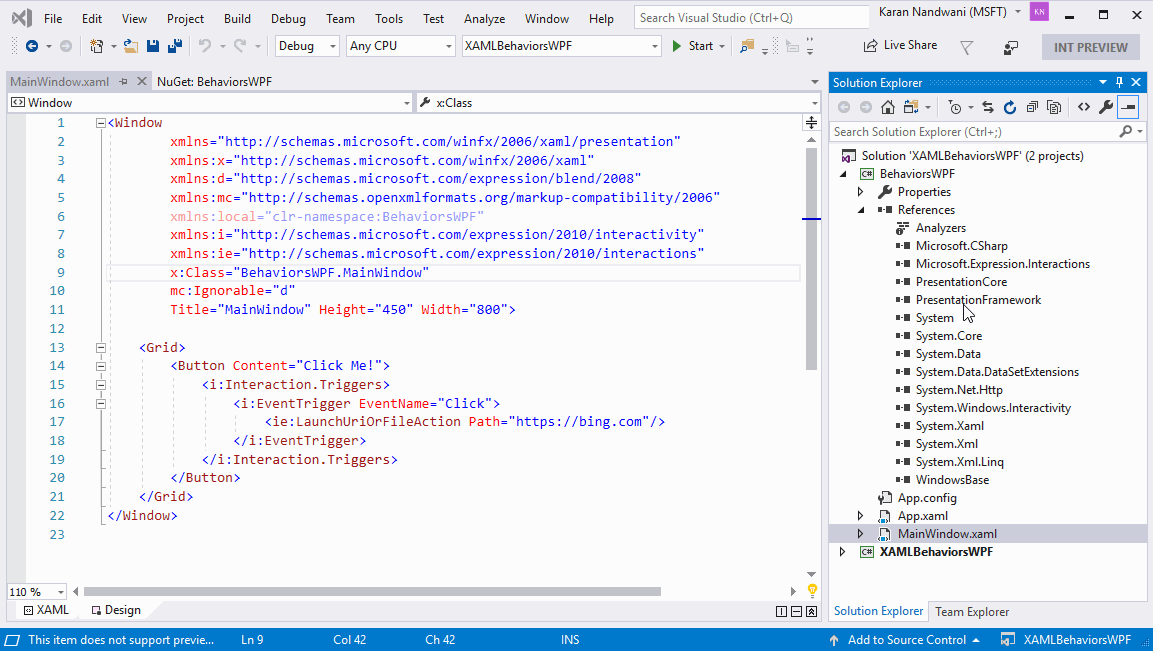The image size is (1153, 651).
Task: Open the Debug configuration dropdown
Action: (306, 45)
